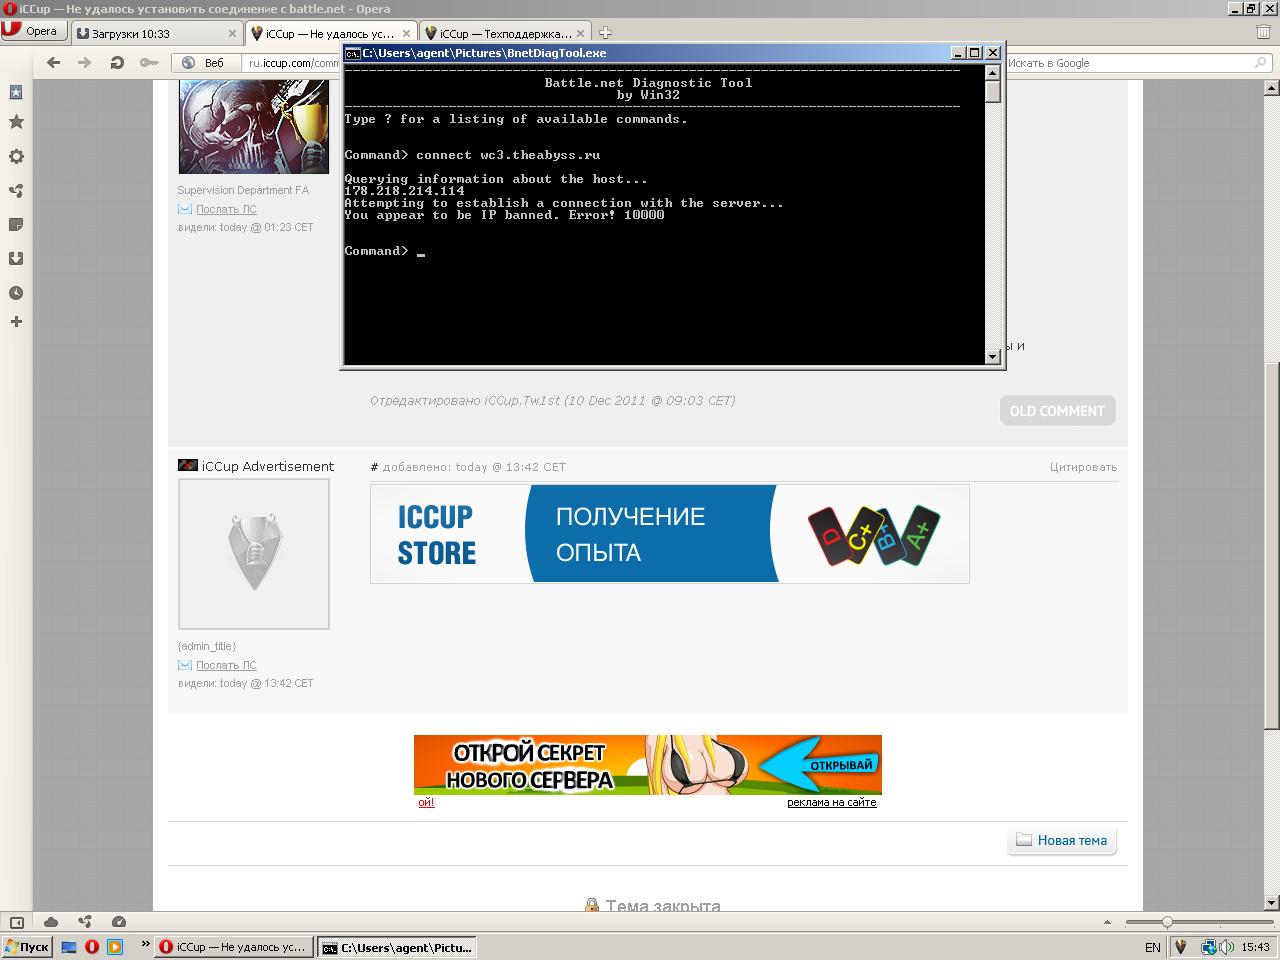Open the History clock panel in sidebar
This screenshot has height=960, width=1280.
point(16,292)
